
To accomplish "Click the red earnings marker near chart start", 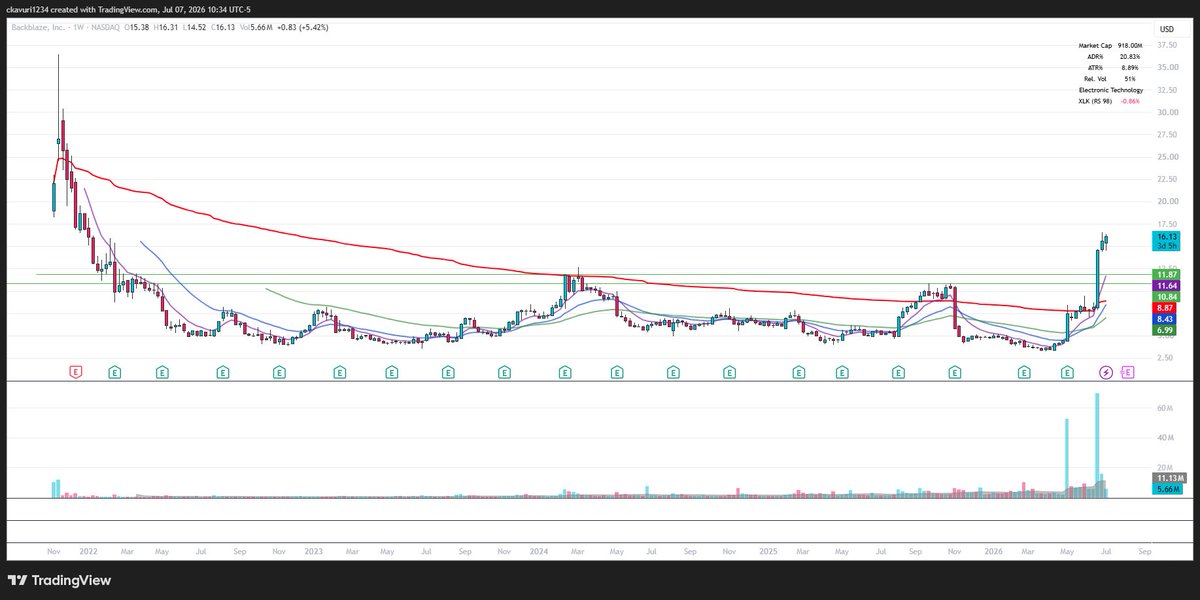I will [x=75, y=372].
